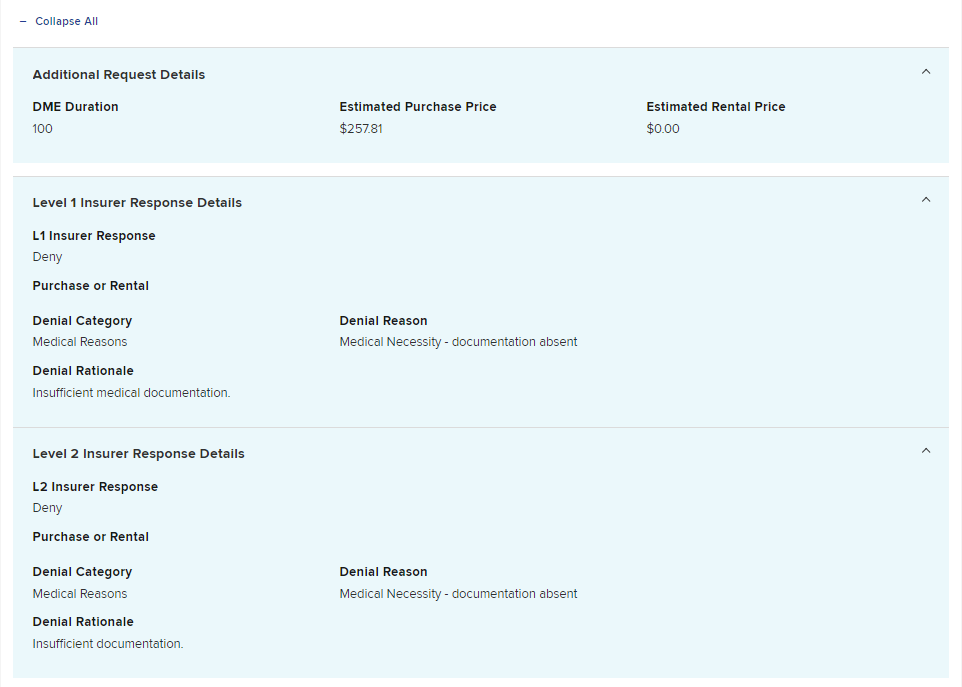The image size is (962, 687).
Task: Click the Deny value under L1 Insurer Response
Action: (x=47, y=257)
